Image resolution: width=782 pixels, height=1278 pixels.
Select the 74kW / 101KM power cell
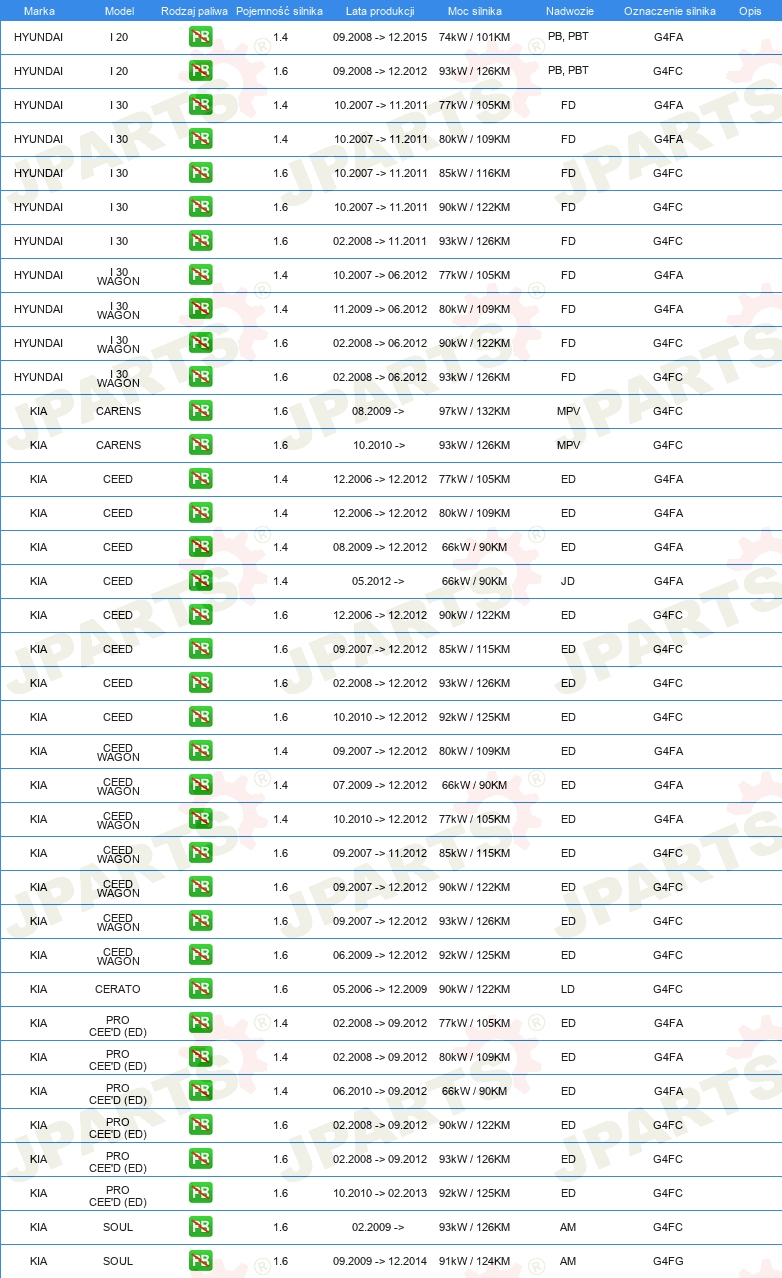click(474, 37)
